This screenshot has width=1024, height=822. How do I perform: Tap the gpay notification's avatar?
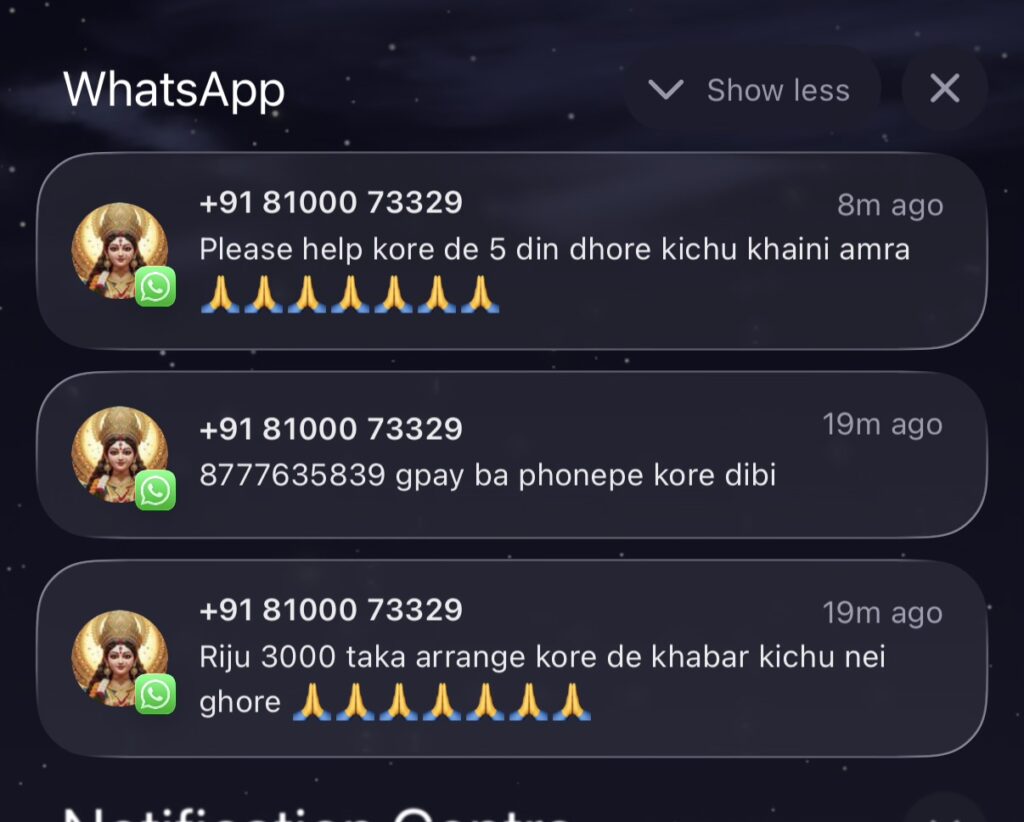pyautogui.click(x=120, y=454)
